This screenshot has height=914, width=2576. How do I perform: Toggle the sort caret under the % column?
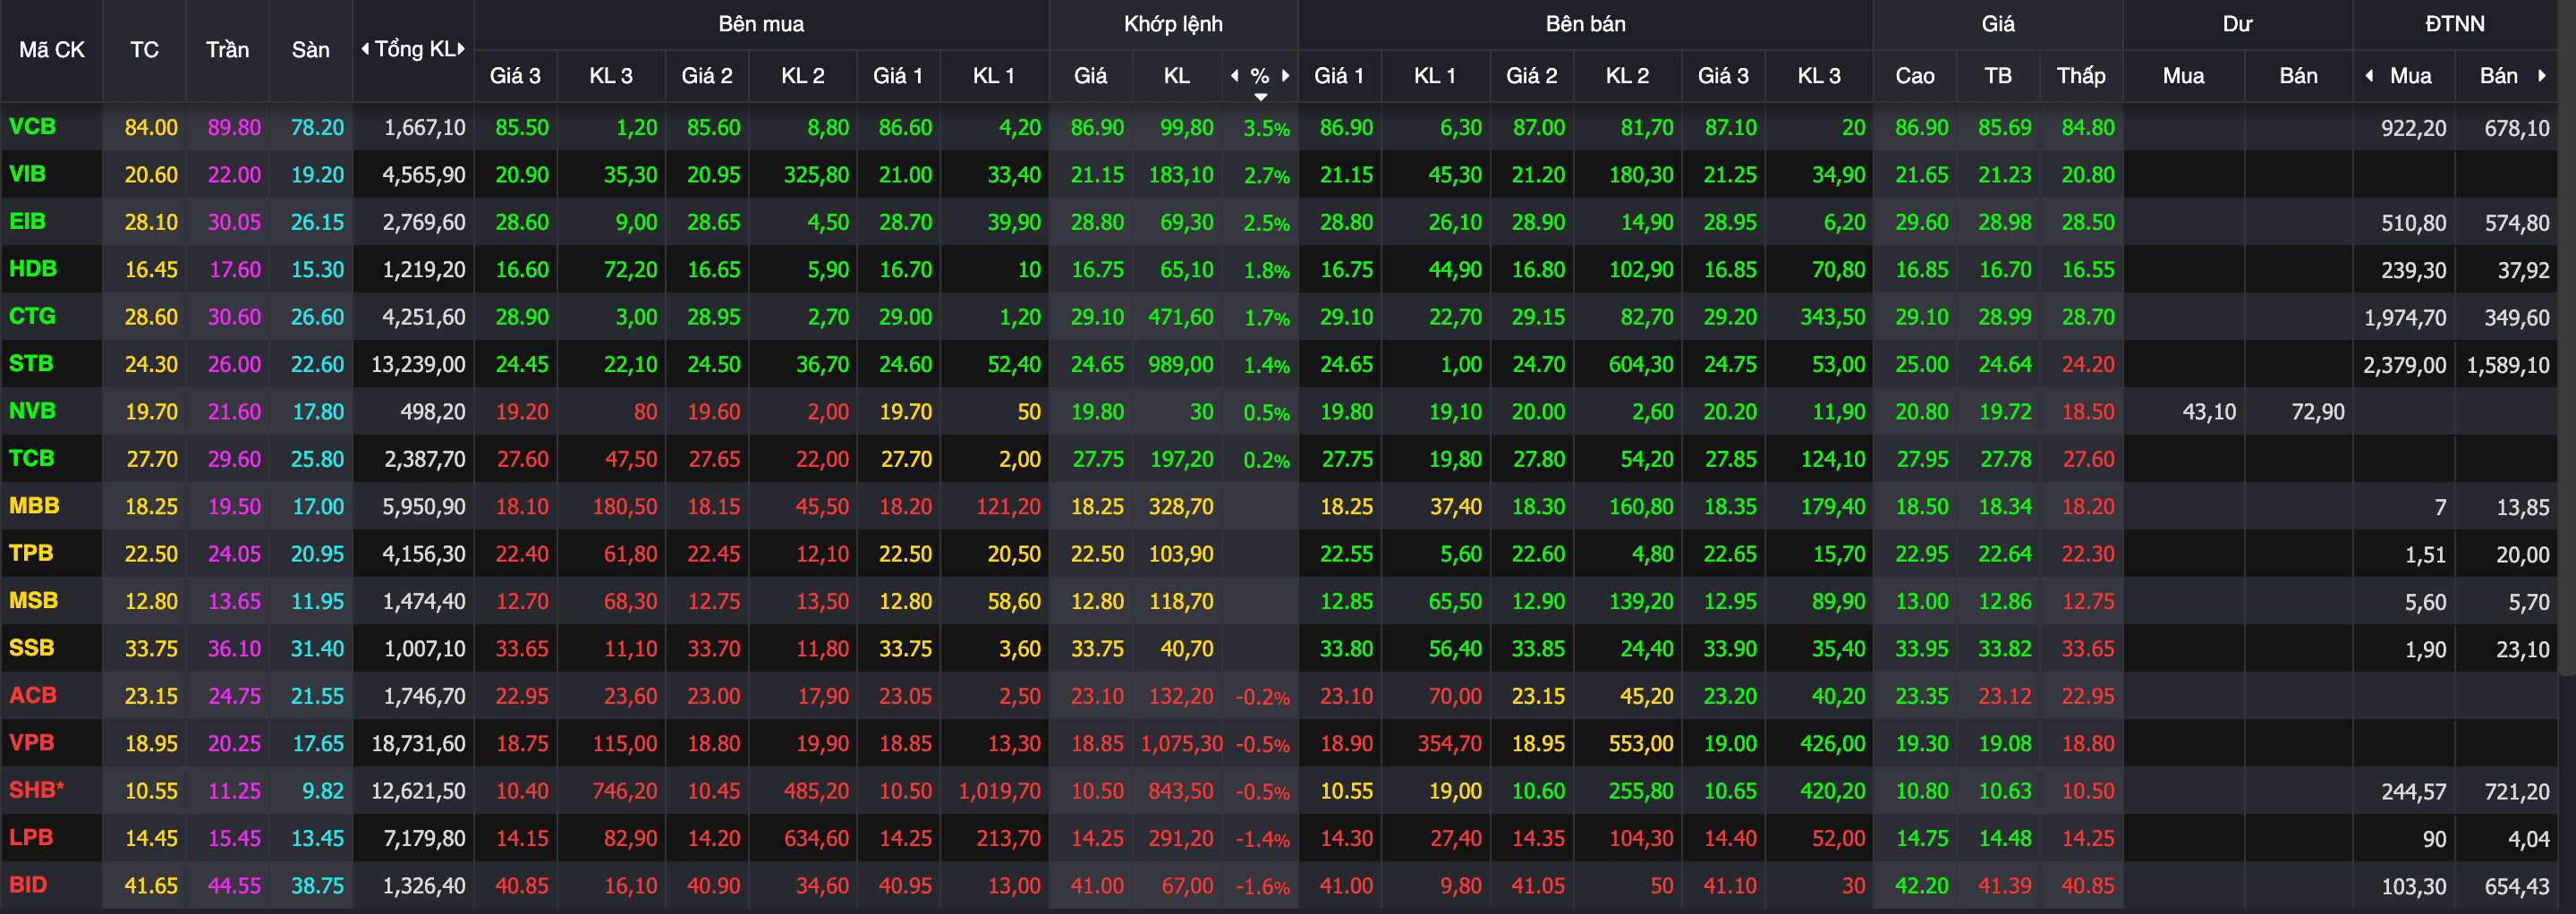click(1261, 97)
